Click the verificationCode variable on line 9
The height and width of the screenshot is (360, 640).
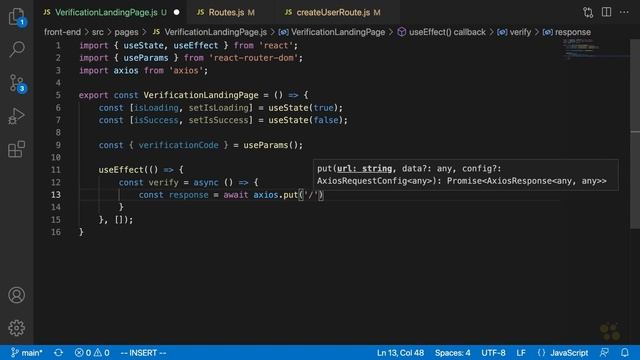point(178,145)
